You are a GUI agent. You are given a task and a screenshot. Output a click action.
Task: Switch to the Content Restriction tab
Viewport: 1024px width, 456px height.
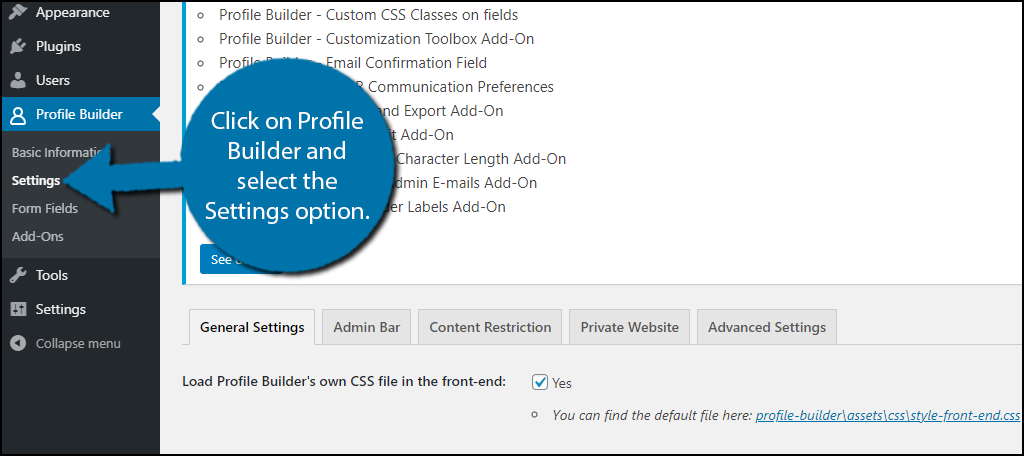[x=490, y=327]
